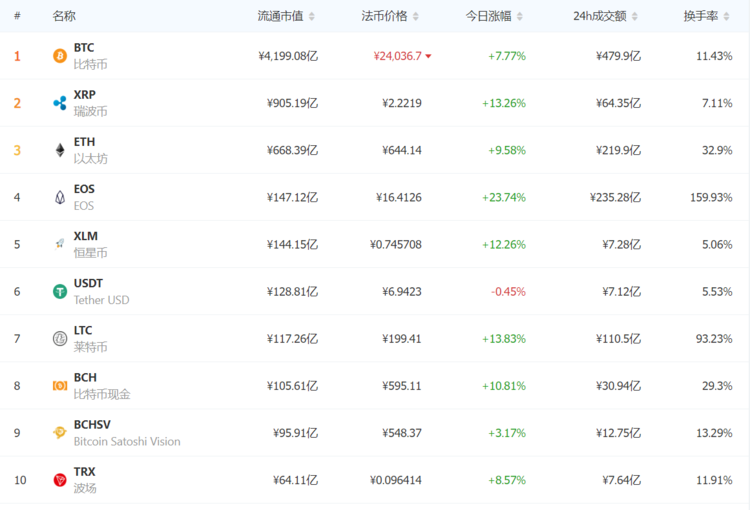
Task: Click the LTC Litecoin icon
Action: (60, 339)
